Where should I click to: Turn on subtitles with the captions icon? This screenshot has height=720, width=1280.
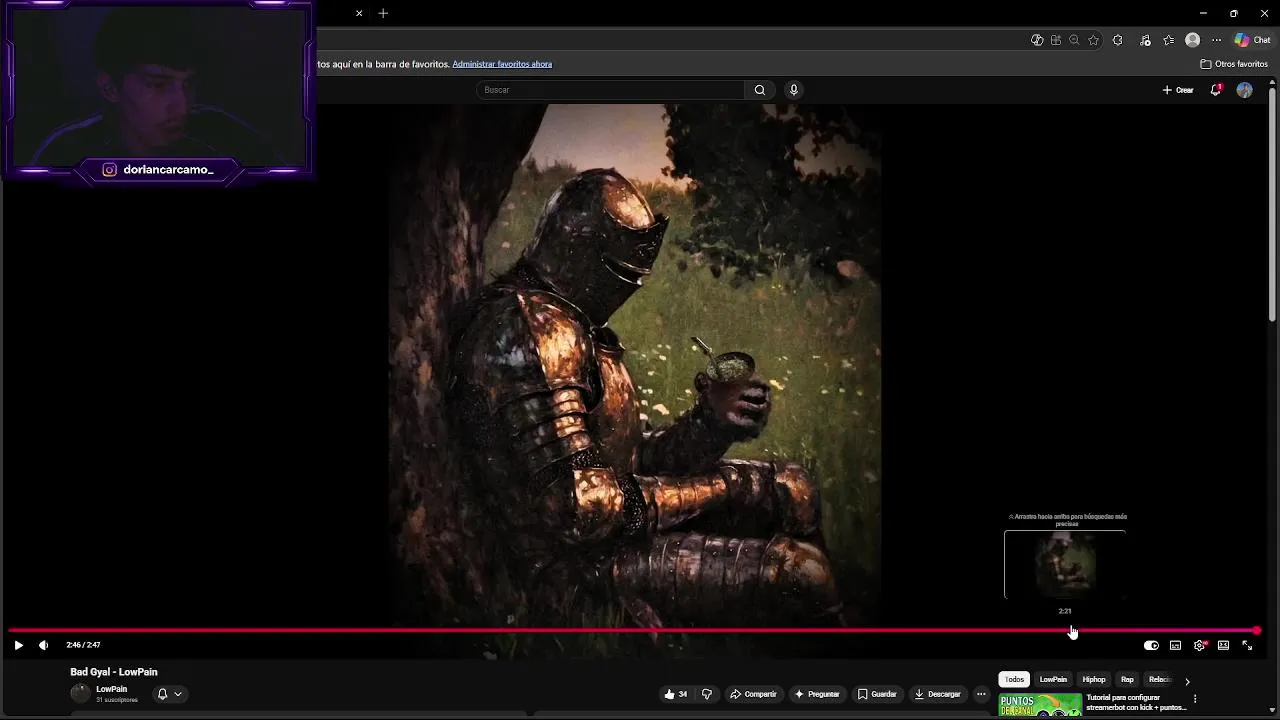[x=1175, y=646]
